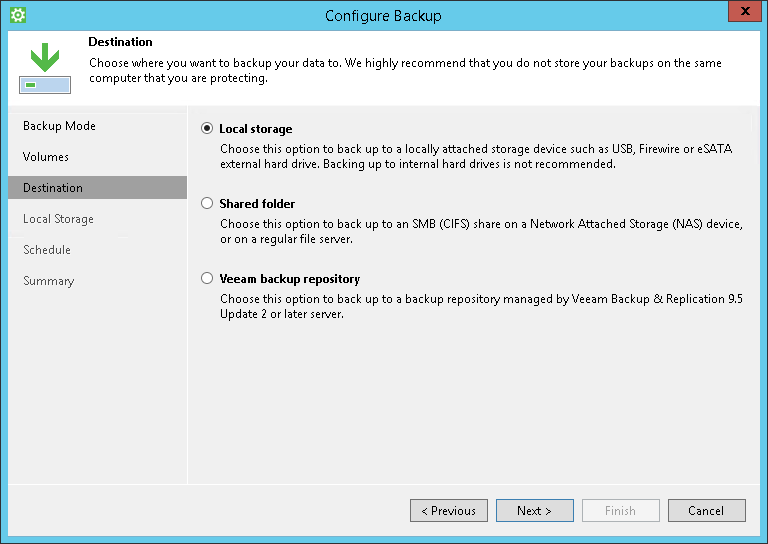Image resolution: width=768 pixels, height=544 pixels.
Task: Click the Next button
Action: (x=534, y=511)
